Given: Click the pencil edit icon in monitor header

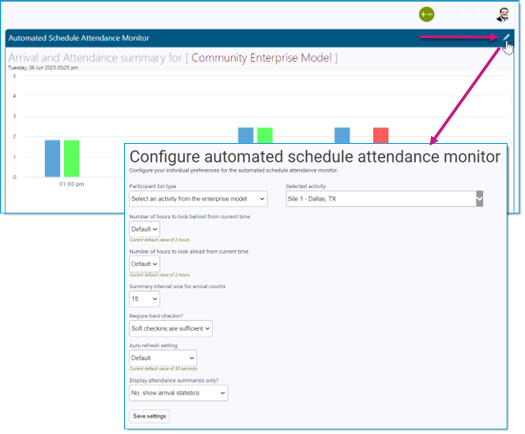Looking at the screenshot, I should tap(506, 38).
